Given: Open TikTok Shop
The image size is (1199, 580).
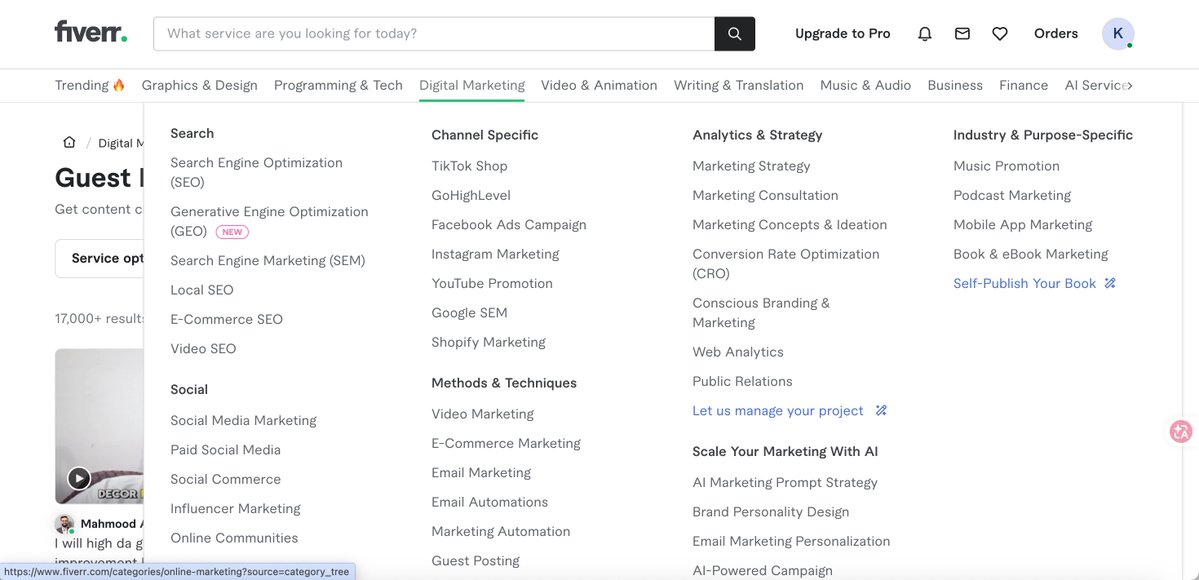Looking at the screenshot, I should (470, 166).
